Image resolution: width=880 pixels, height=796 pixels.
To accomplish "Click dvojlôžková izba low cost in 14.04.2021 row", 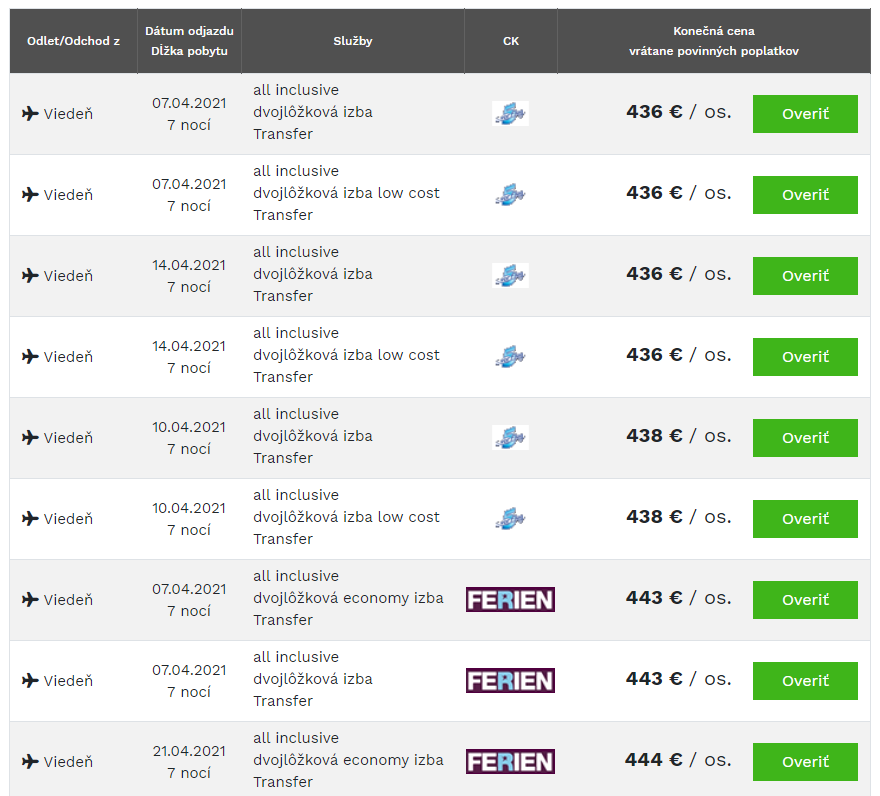I will point(346,355).
